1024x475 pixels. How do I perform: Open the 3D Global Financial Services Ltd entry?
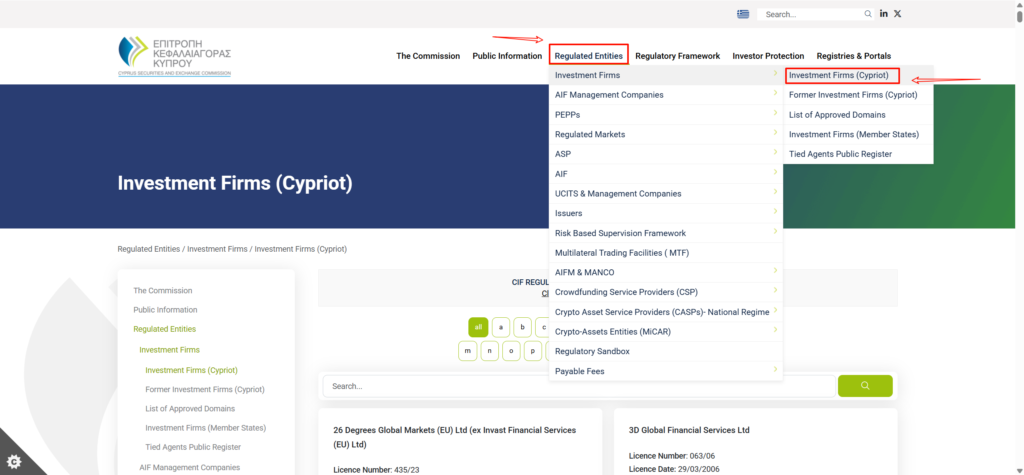click(689, 430)
